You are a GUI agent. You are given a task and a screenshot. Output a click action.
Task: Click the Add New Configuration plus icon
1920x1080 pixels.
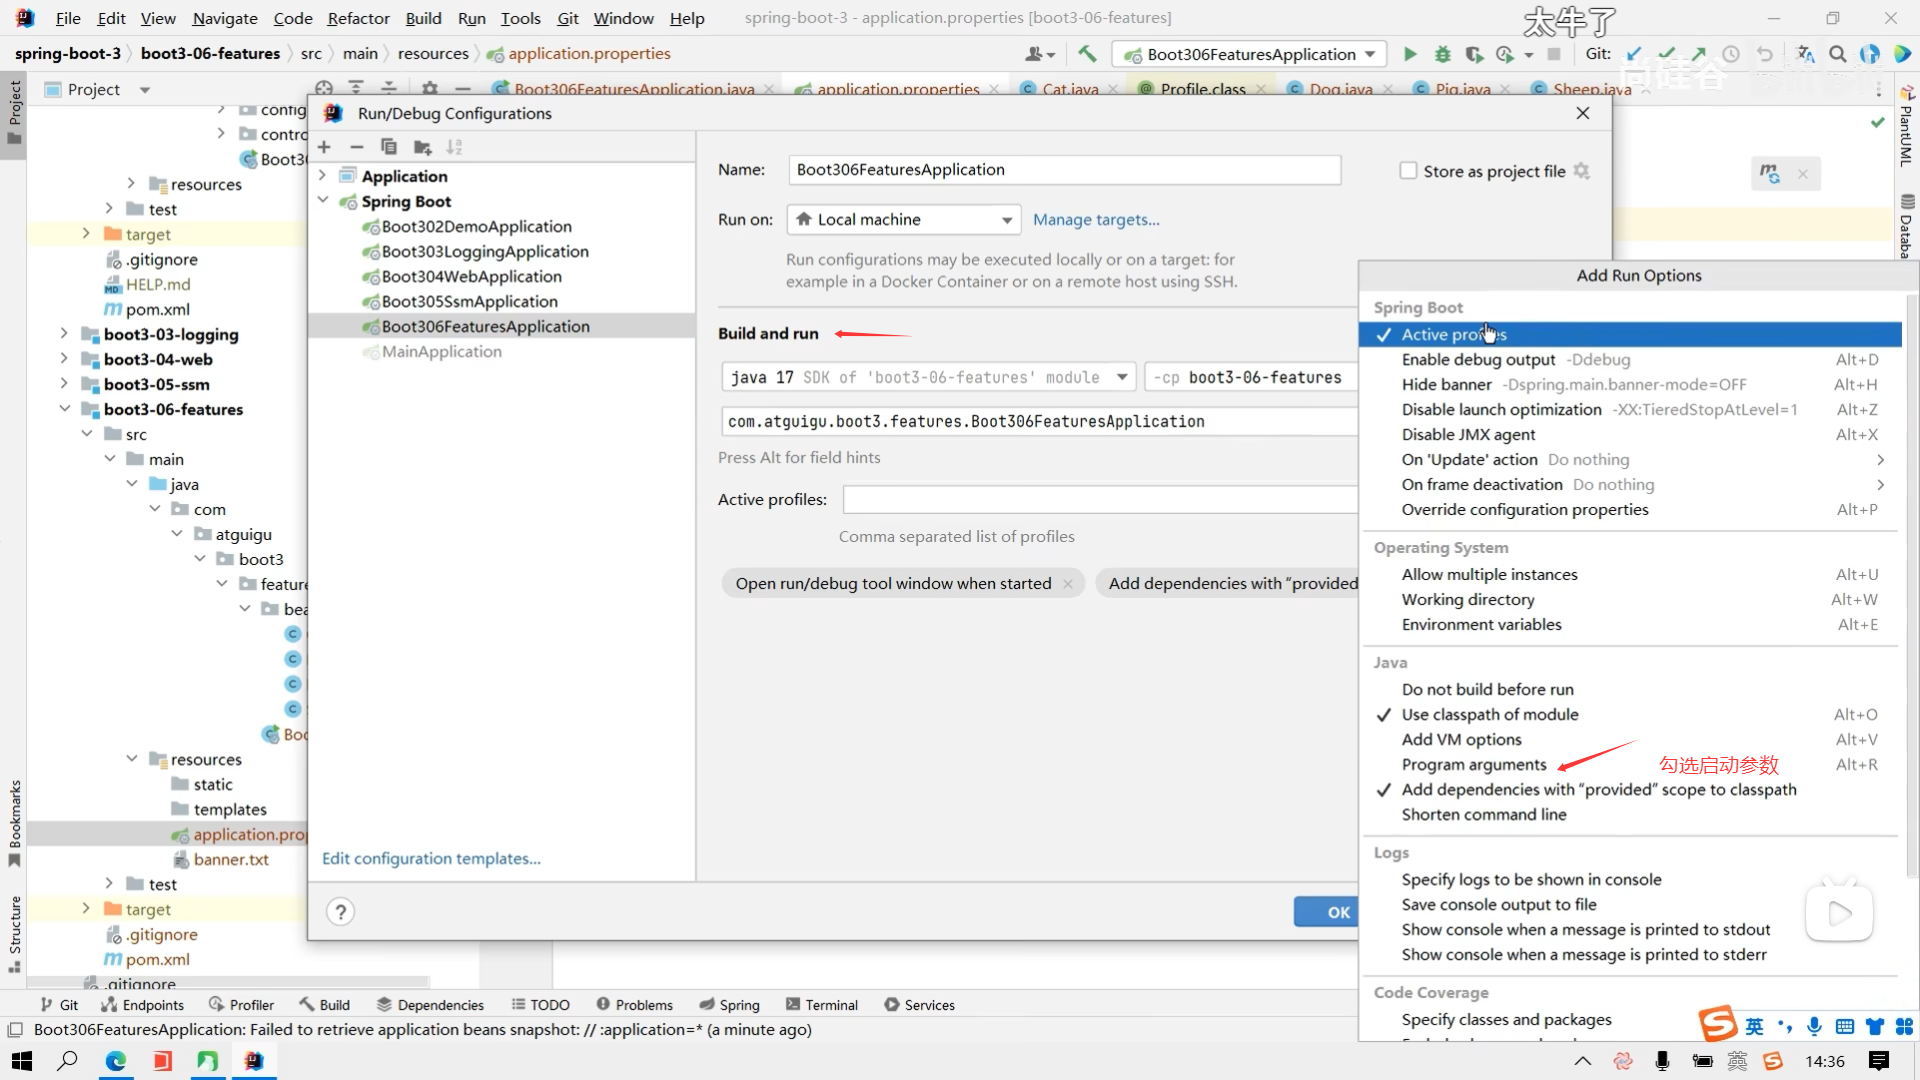[324, 147]
